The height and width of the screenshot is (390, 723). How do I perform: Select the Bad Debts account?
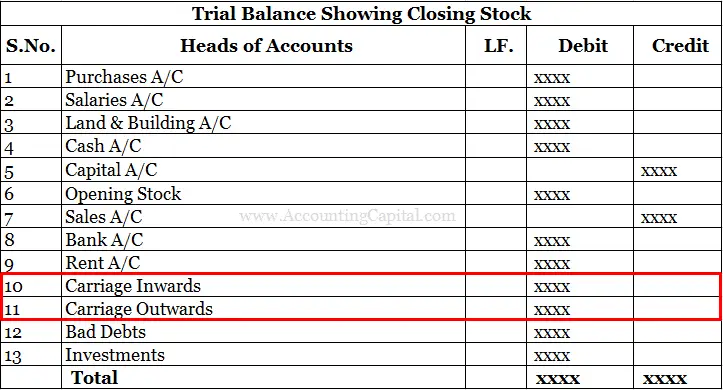[x=106, y=332]
